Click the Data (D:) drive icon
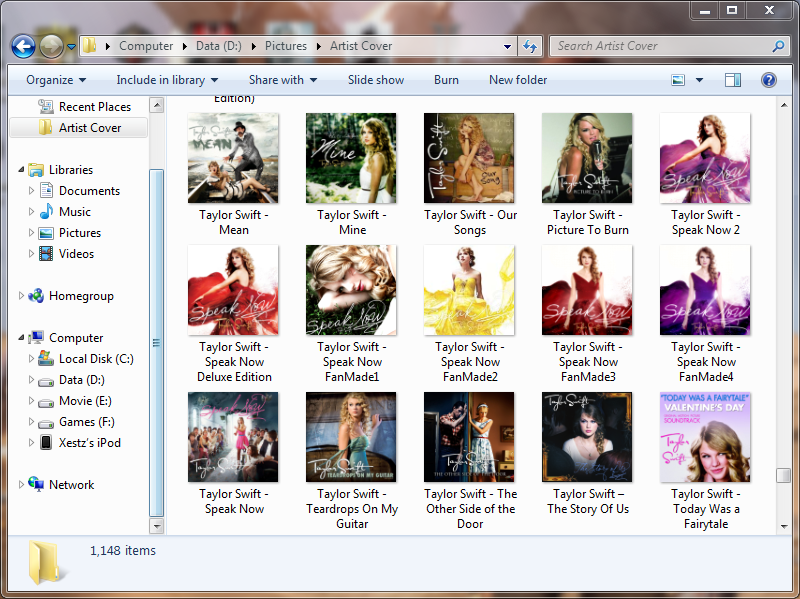The width and height of the screenshot is (800, 599). [x=46, y=381]
